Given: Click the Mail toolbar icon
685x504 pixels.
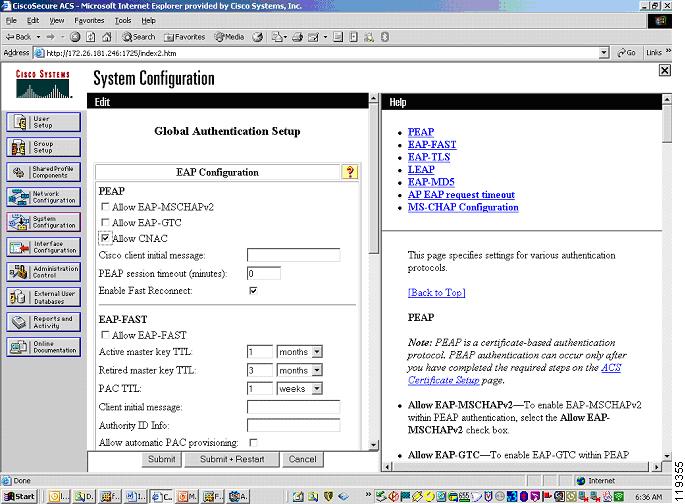Looking at the screenshot, I should [x=279, y=37].
